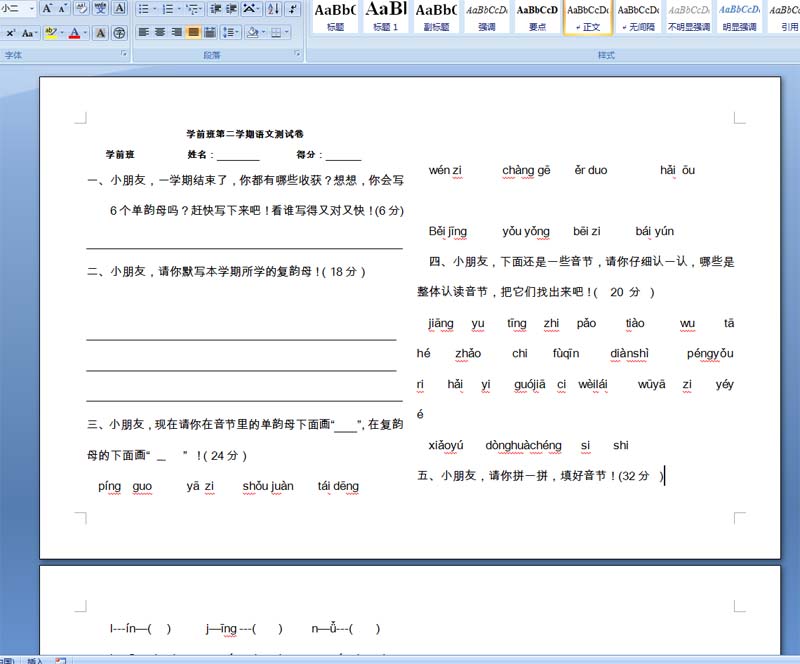Image resolution: width=800 pixels, height=664 pixels.
Task: Apply red font color
Action: tap(74, 33)
